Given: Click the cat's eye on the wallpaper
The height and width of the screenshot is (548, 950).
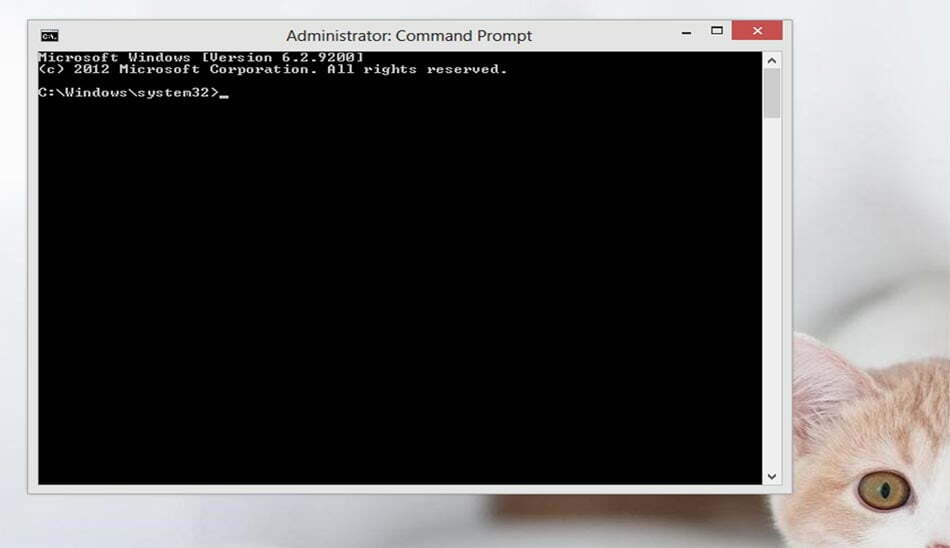Looking at the screenshot, I should click(x=884, y=490).
